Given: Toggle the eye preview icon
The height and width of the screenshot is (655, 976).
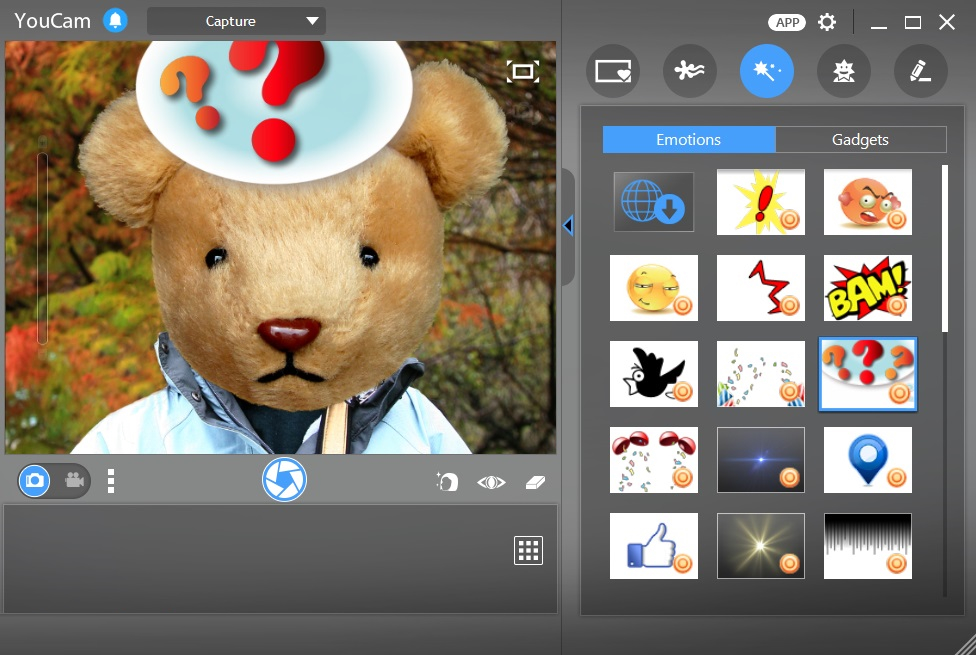Looking at the screenshot, I should click(491, 482).
